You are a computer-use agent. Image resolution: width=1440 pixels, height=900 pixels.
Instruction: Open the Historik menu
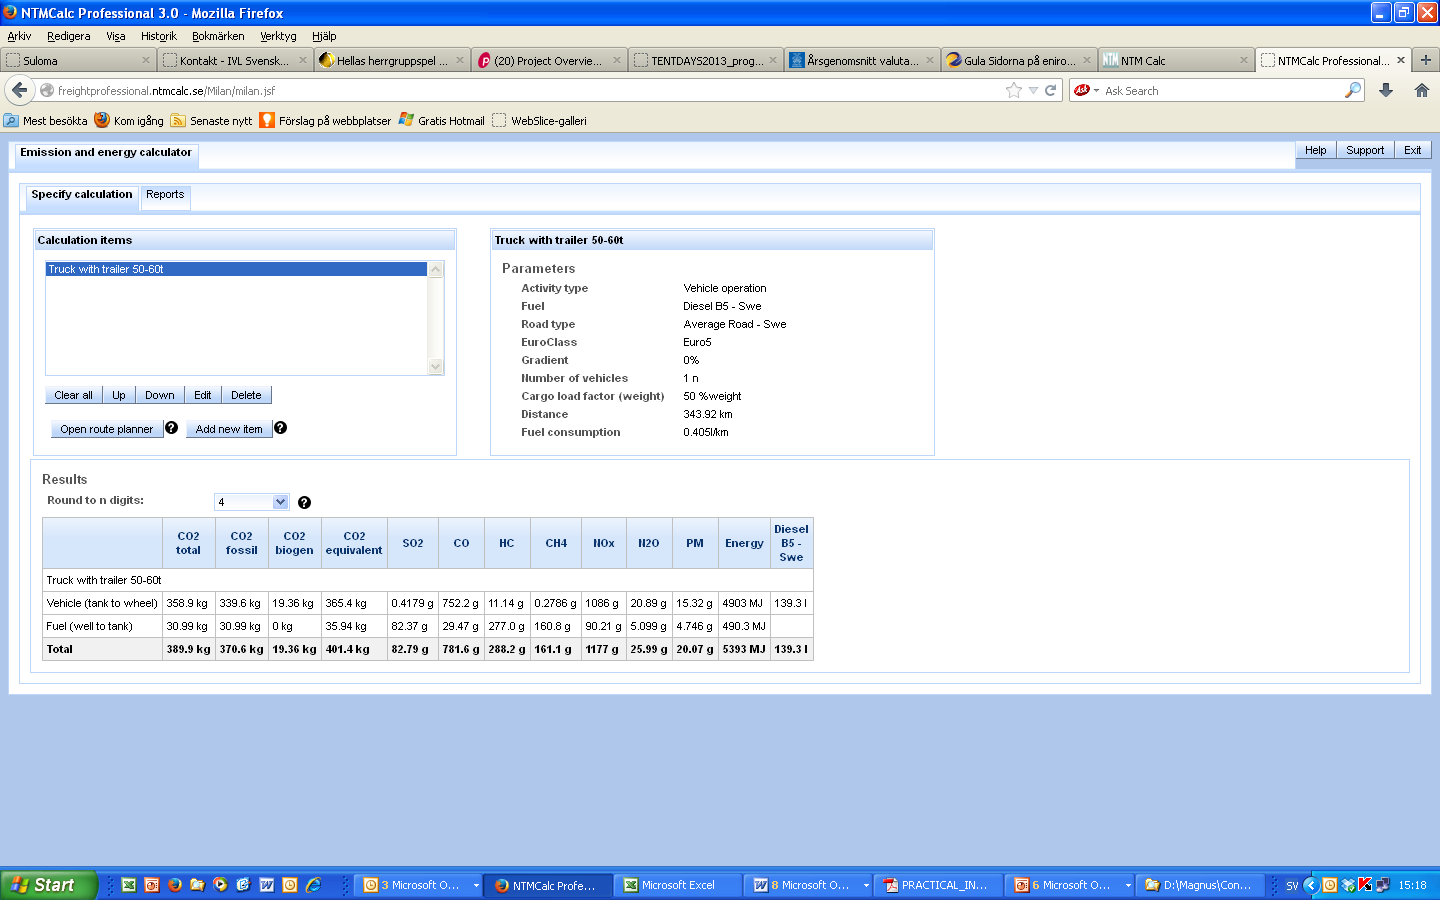[x=158, y=36]
